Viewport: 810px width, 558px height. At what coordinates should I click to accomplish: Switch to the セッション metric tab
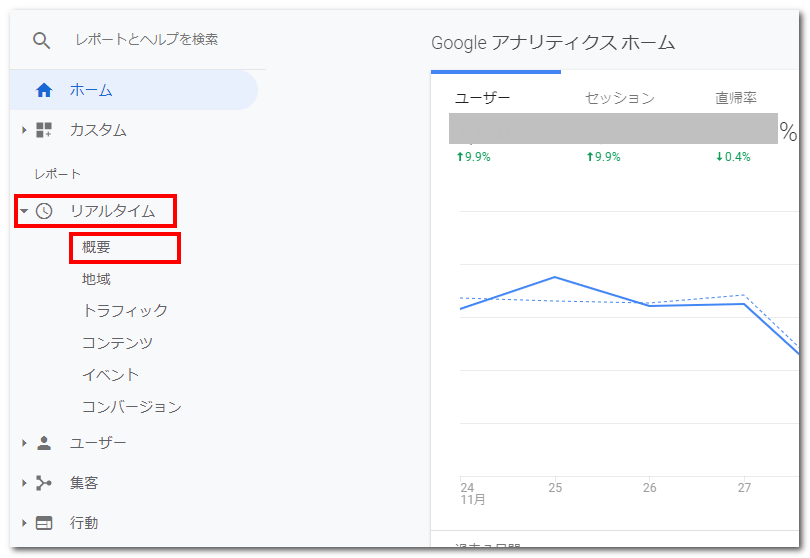(x=619, y=98)
